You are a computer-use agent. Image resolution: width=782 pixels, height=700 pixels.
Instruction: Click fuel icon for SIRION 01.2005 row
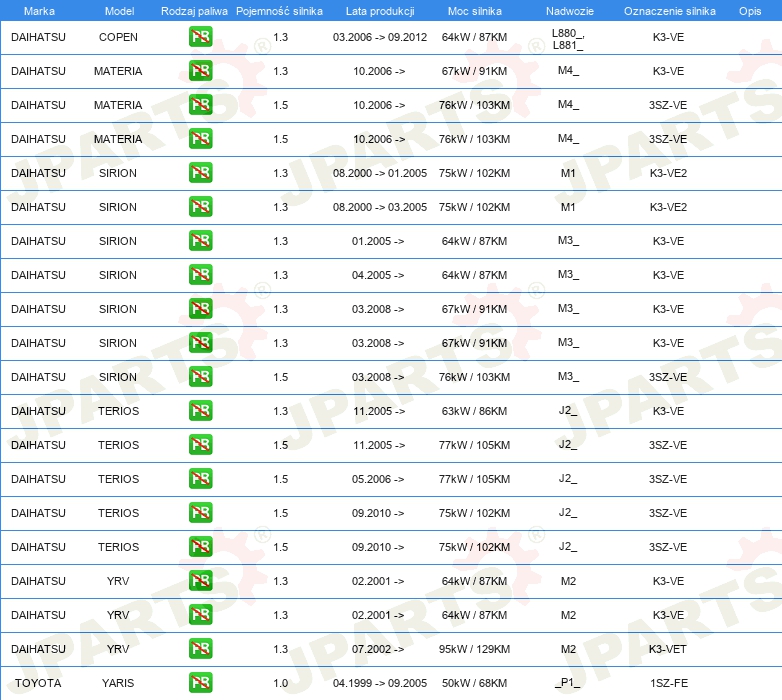200,240
